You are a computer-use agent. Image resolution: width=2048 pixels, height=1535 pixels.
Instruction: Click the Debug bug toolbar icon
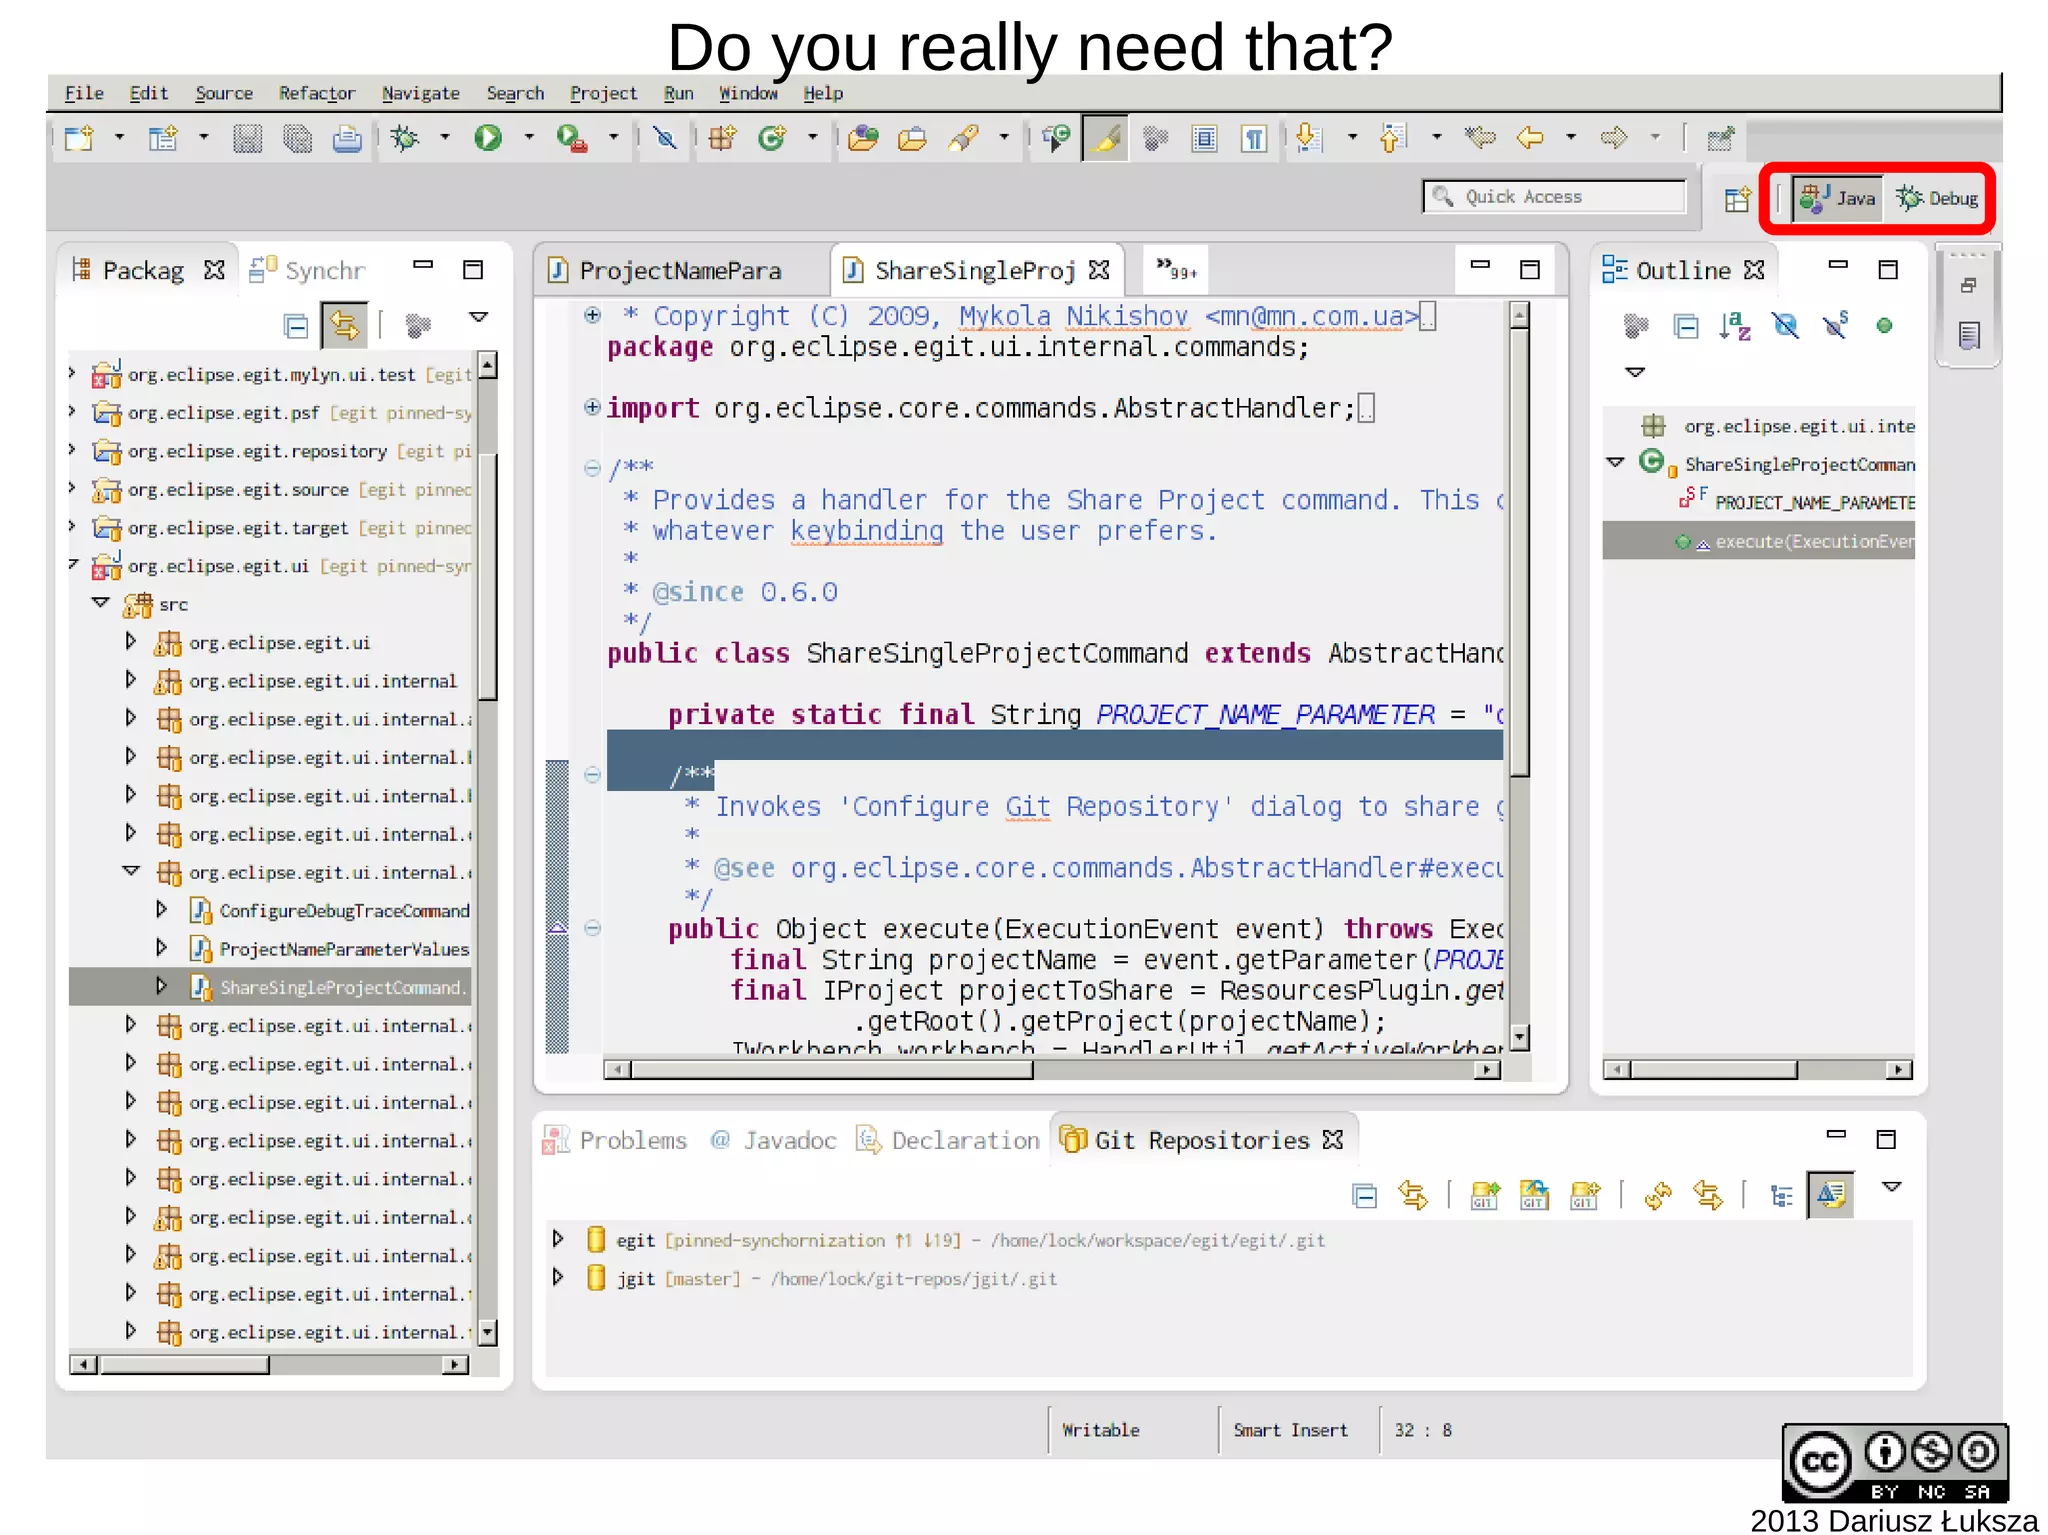pos(405,138)
